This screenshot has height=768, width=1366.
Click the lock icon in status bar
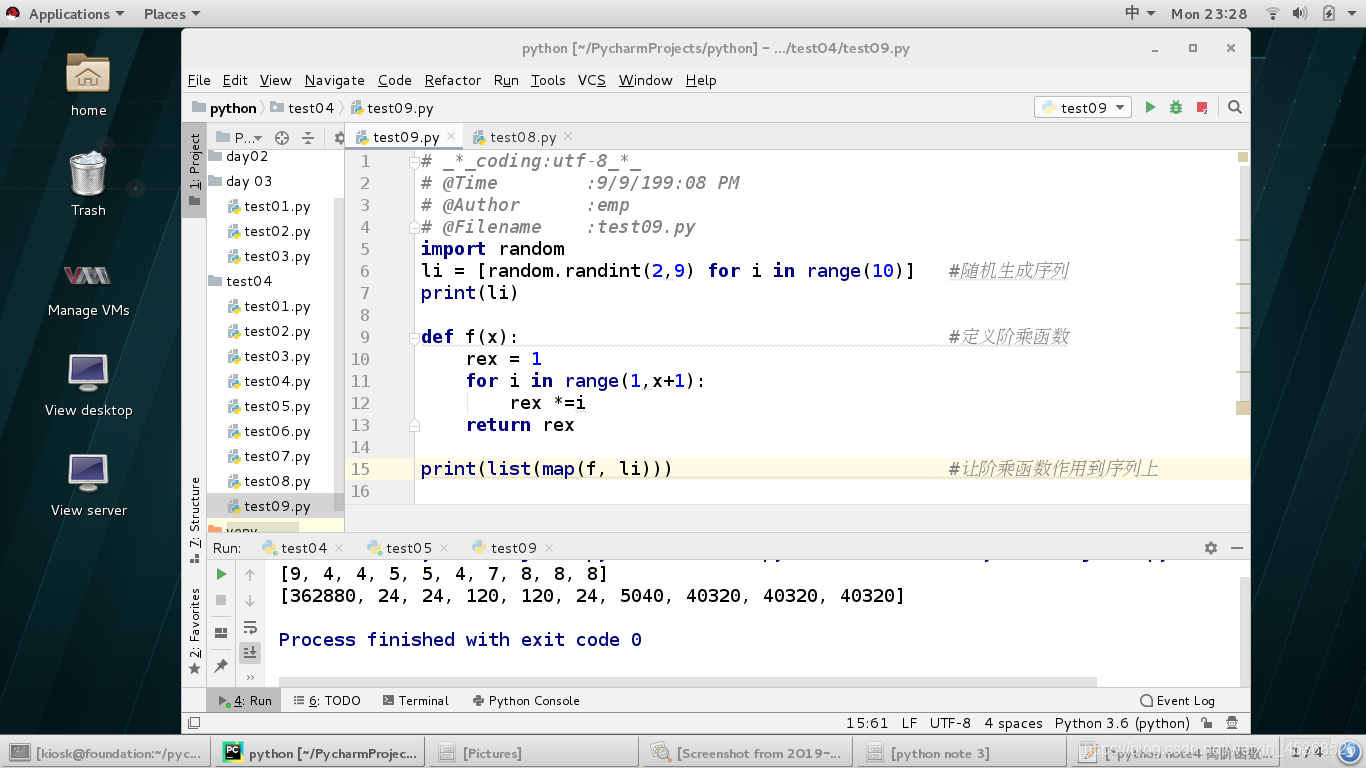point(1207,723)
